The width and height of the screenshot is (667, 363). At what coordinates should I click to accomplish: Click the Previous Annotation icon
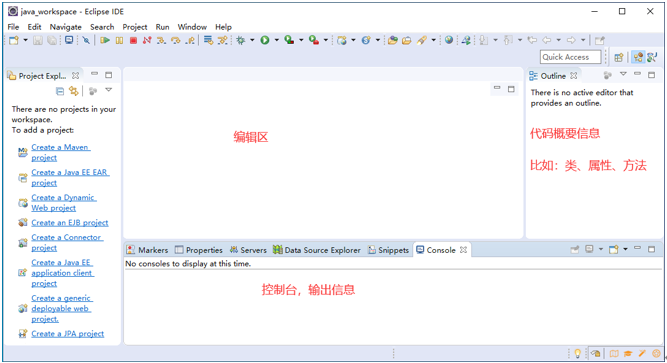[x=508, y=40]
